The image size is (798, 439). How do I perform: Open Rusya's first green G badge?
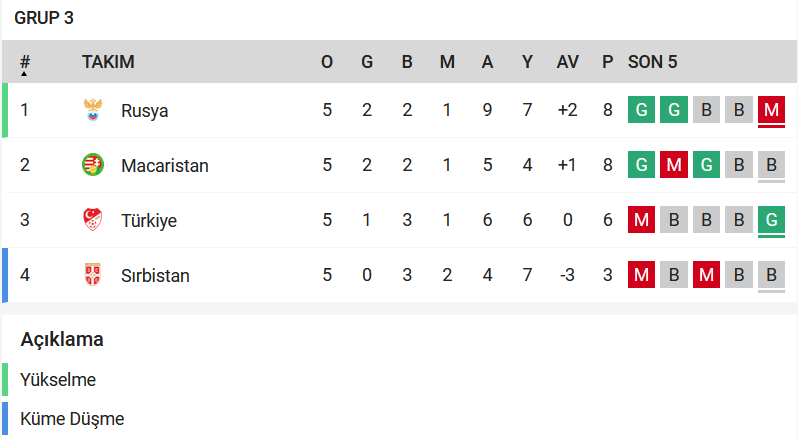click(641, 110)
